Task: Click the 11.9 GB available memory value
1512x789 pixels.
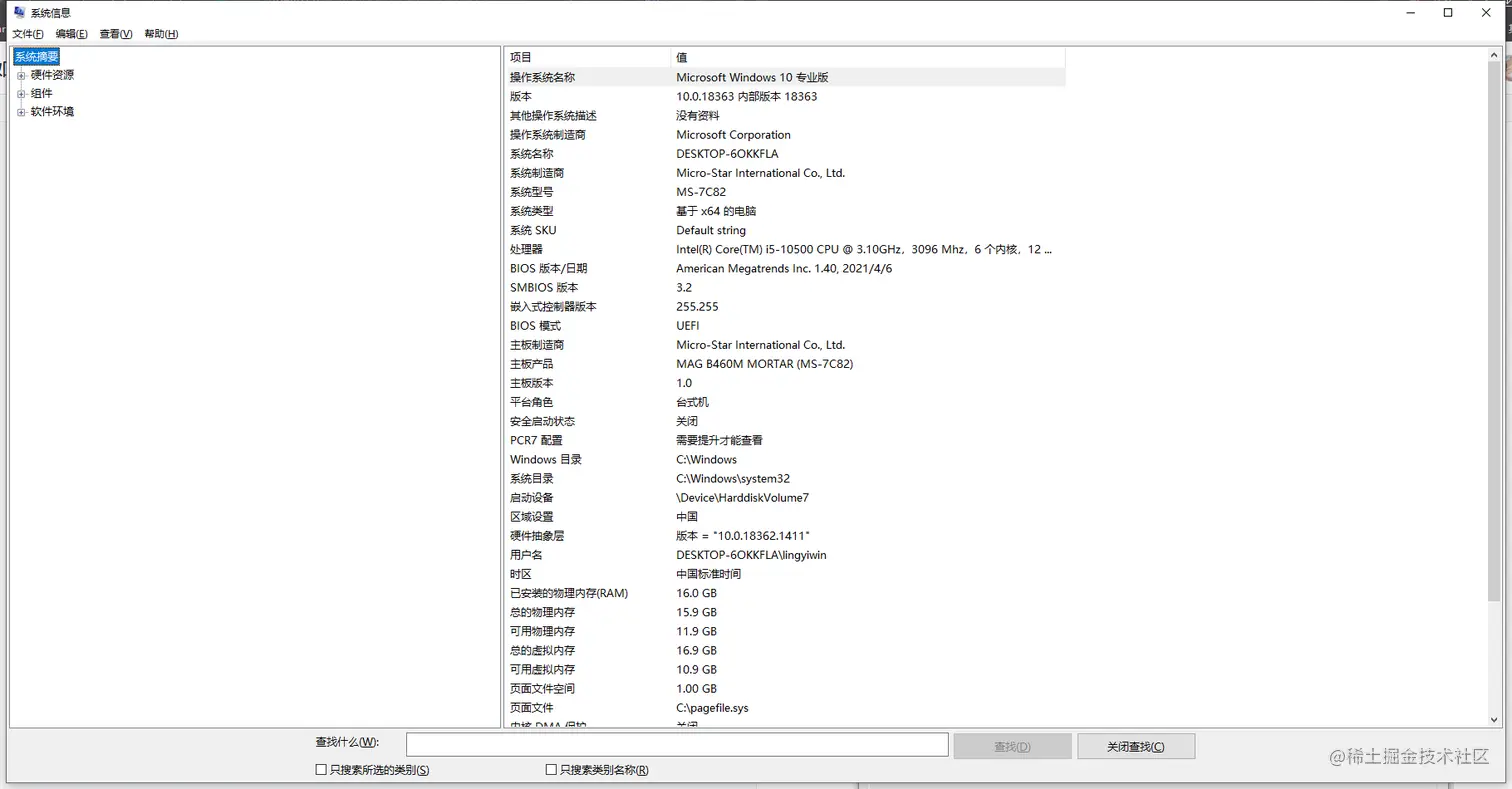Action: click(x=696, y=631)
